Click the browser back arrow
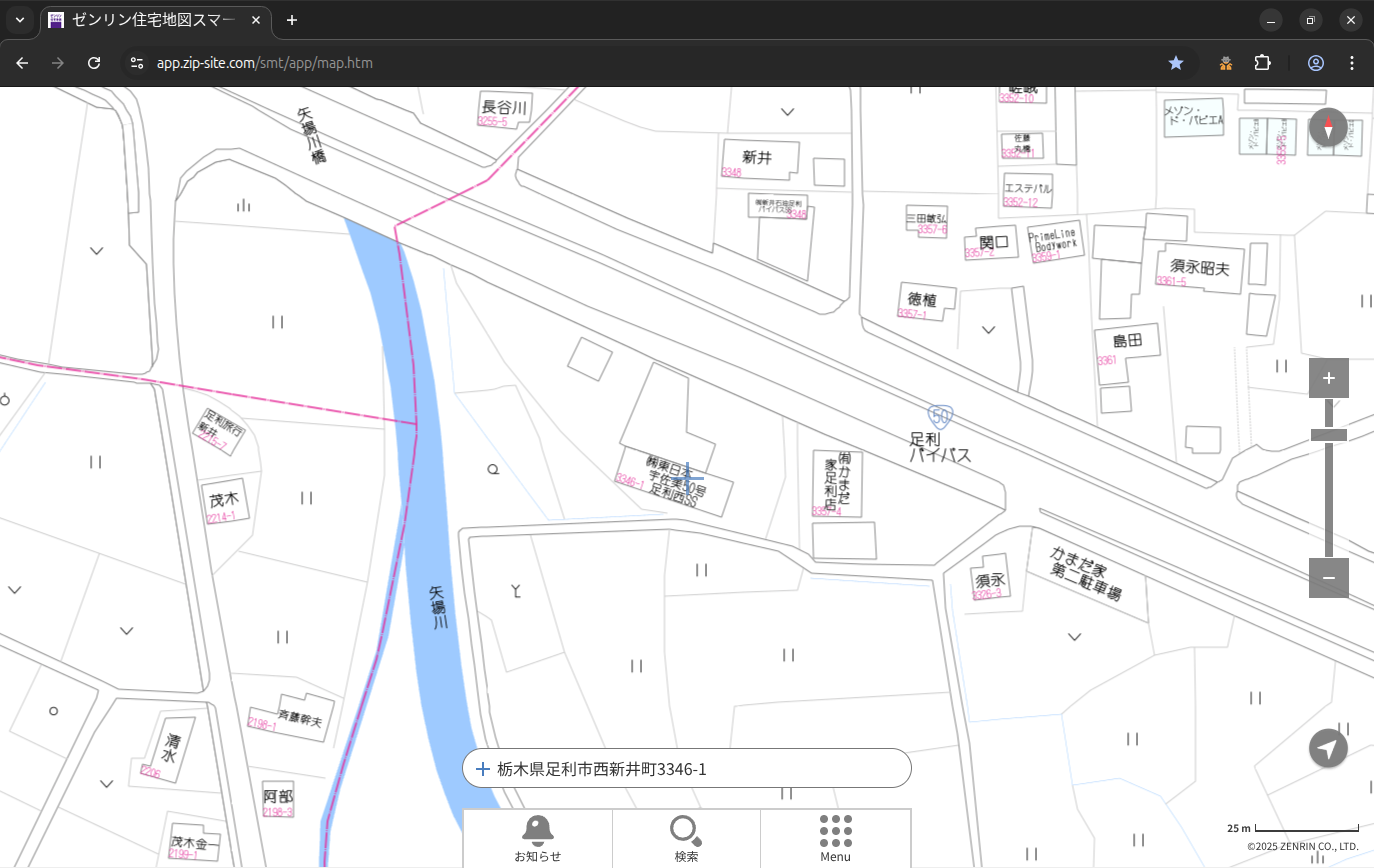 tap(22, 63)
